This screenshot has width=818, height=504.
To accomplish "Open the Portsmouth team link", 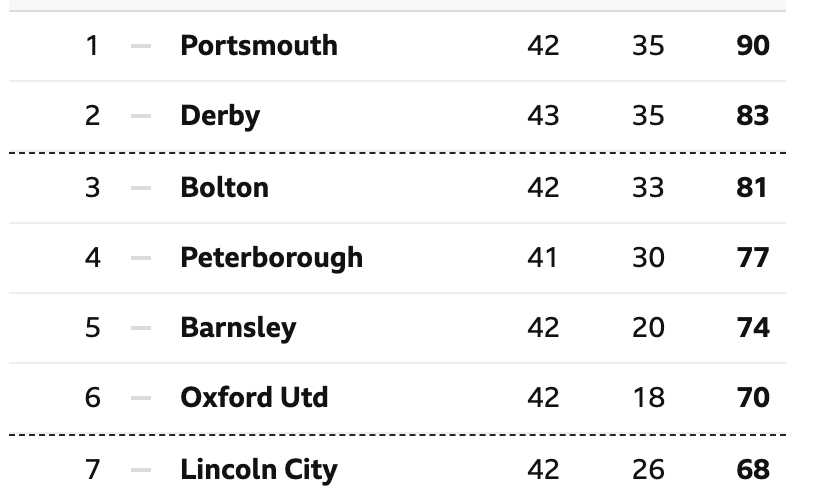I will 259,45.
